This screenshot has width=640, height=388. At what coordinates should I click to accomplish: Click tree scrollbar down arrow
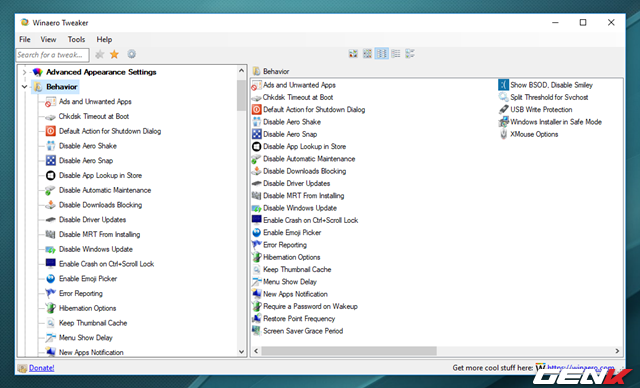pyautogui.click(x=241, y=351)
